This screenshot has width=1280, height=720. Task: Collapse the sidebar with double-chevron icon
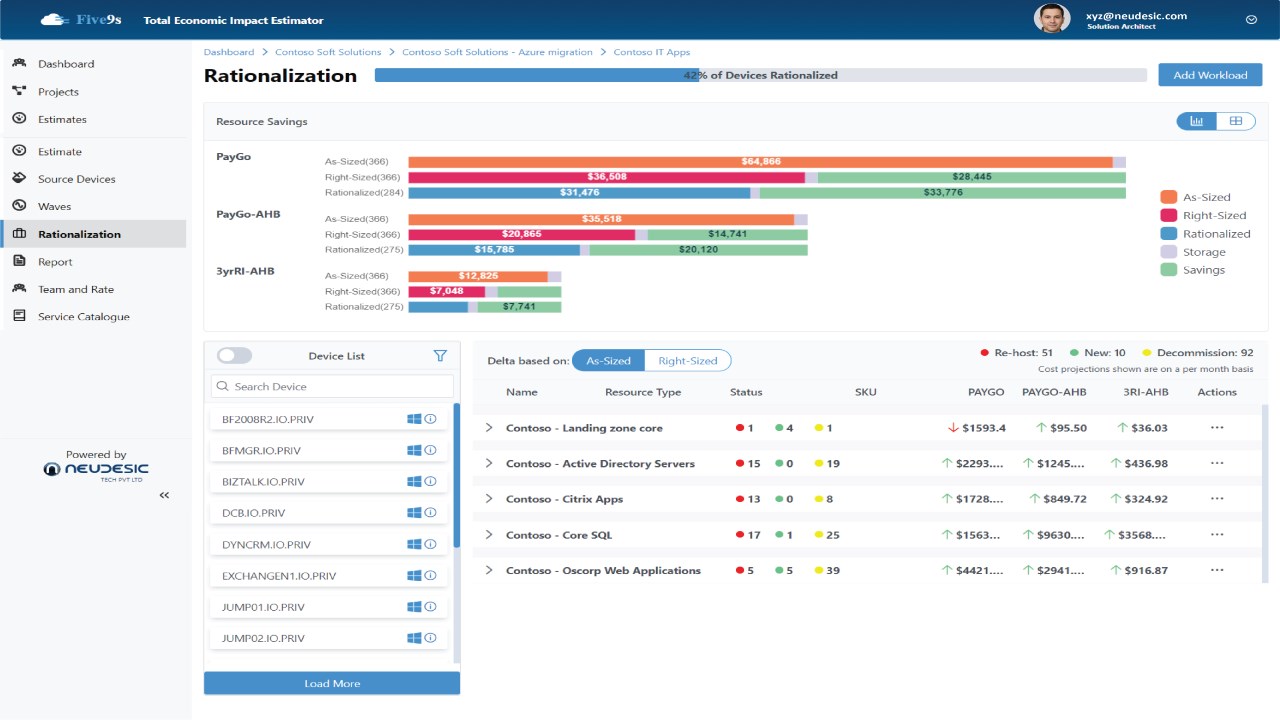click(x=164, y=495)
